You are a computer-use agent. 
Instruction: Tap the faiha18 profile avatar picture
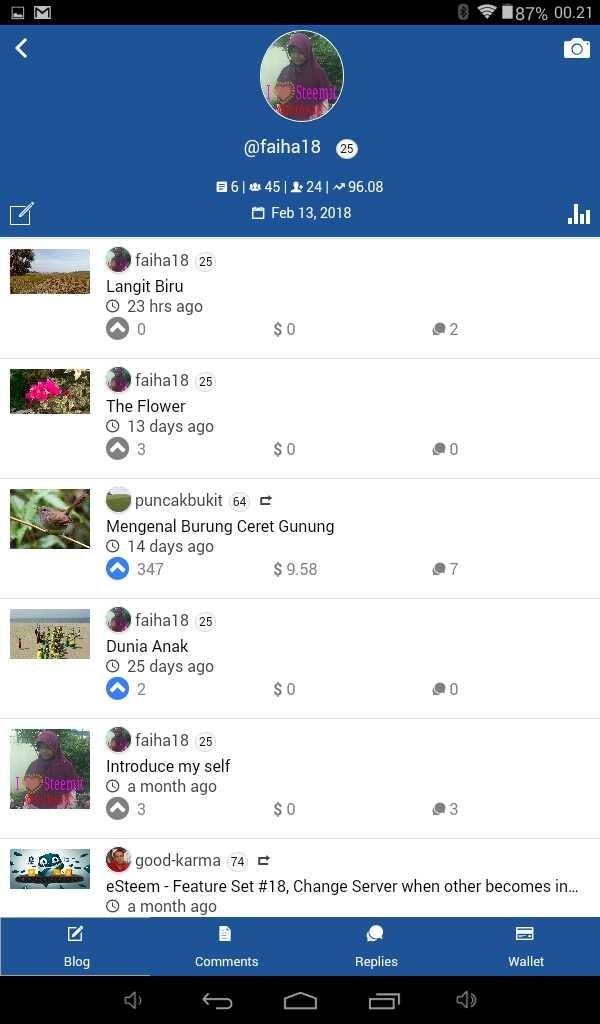[x=302, y=76]
